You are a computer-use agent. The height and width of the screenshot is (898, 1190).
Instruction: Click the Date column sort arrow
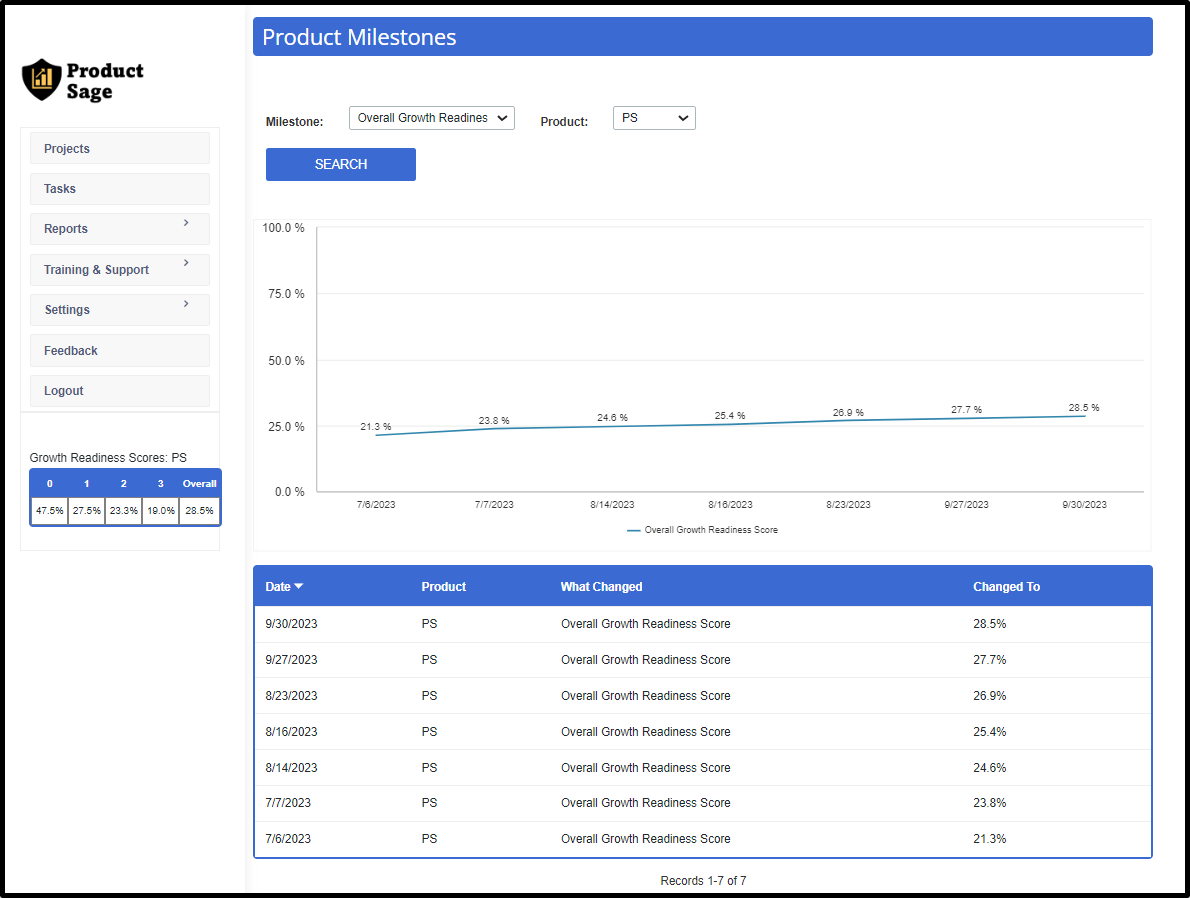[x=298, y=586]
